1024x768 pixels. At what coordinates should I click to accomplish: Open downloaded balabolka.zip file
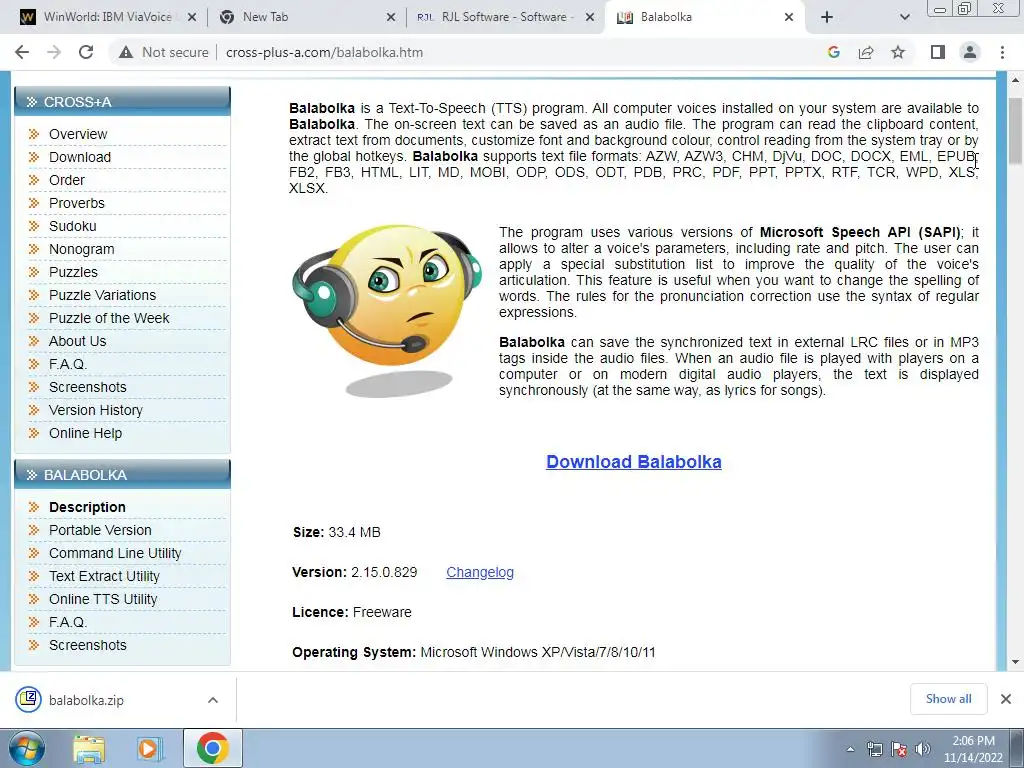(x=86, y=700)
